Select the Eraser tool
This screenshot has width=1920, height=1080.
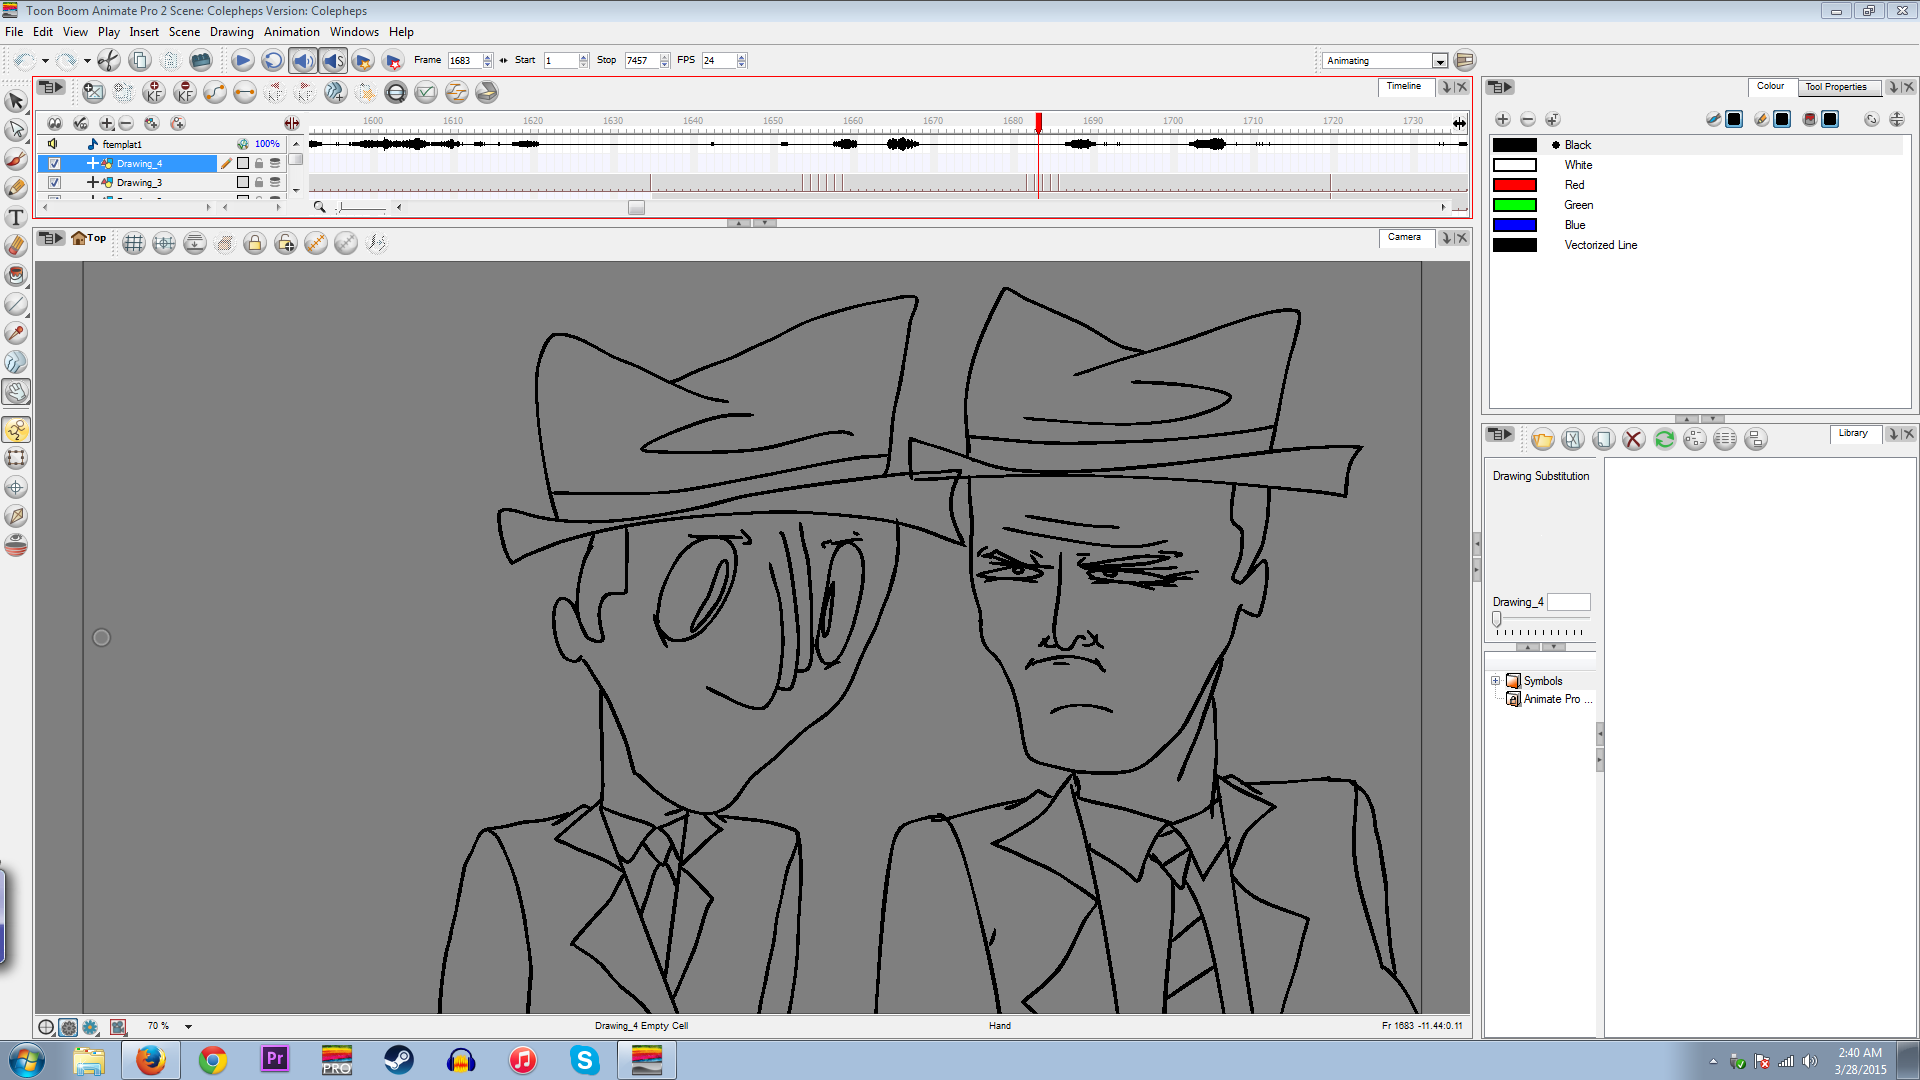pyautogui.click(x=16, y=246)
